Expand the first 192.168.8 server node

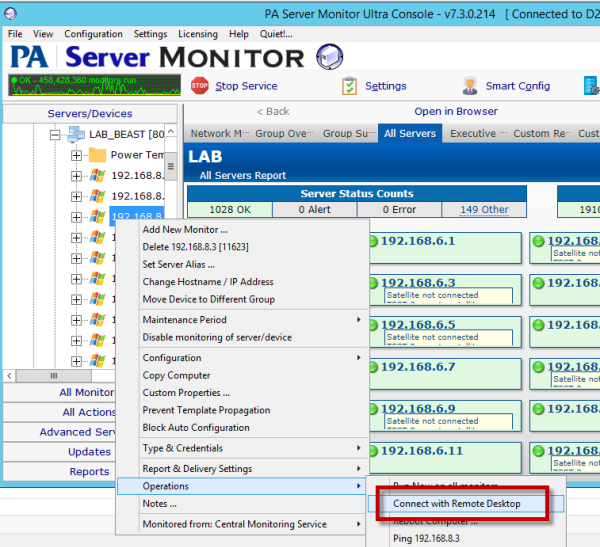coord(76,176)
